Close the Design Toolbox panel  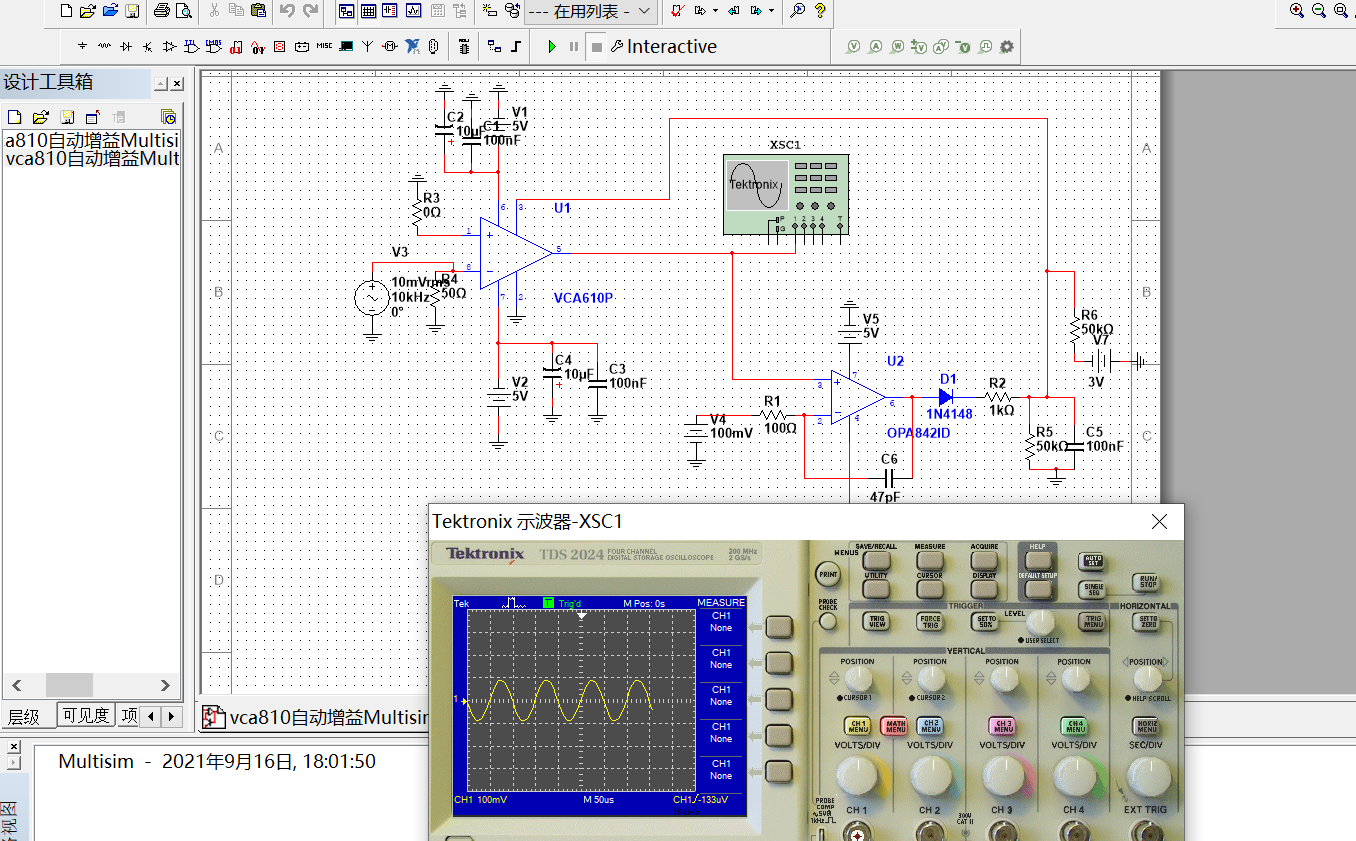pos(177,84)
